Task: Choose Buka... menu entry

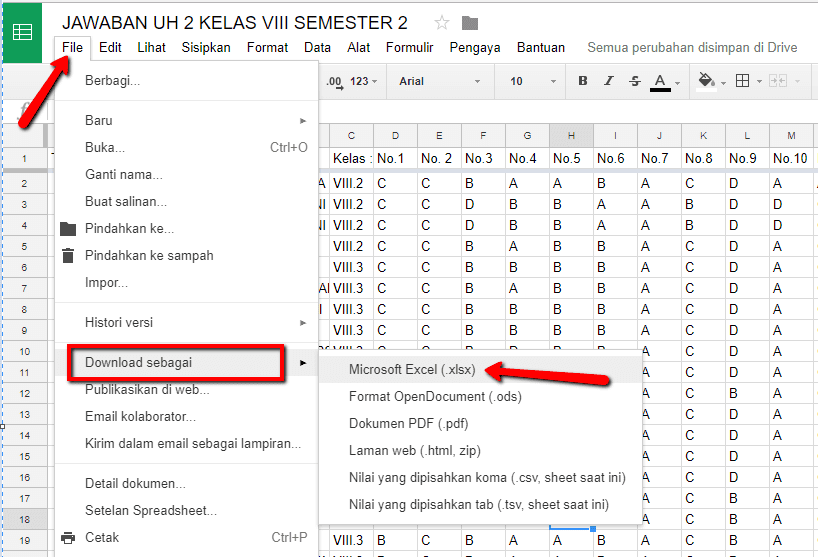Action: (186, 148)
